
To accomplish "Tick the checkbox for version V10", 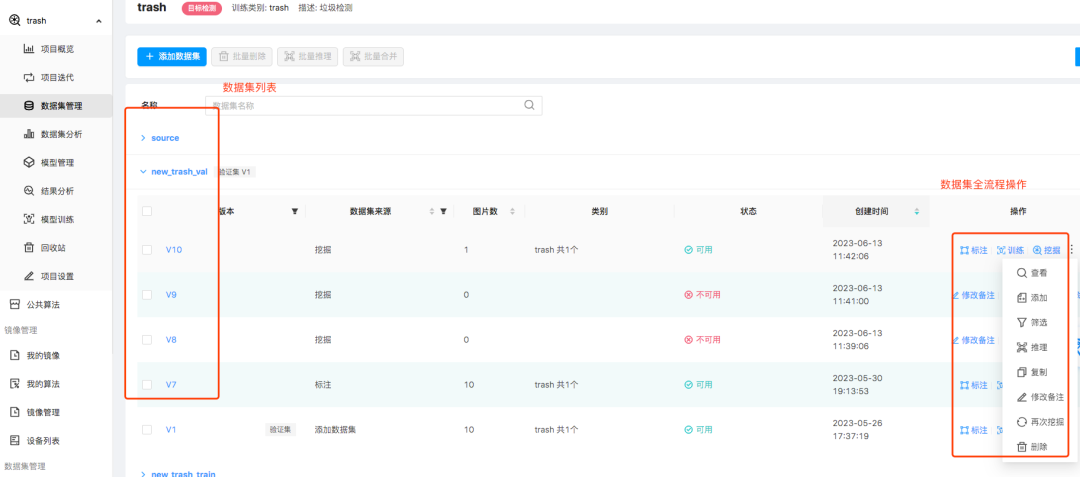I will click(x=147, y=250).
